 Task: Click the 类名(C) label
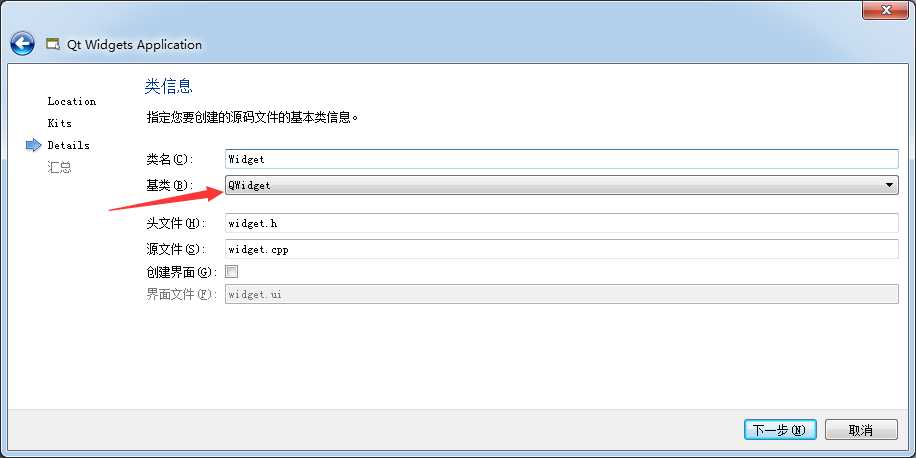169,159
